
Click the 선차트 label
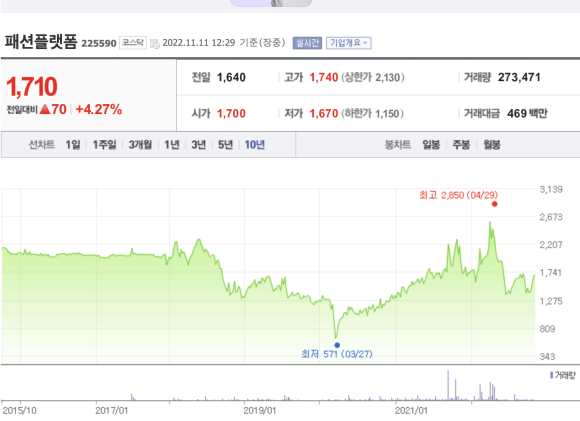(x=42, y=145)
